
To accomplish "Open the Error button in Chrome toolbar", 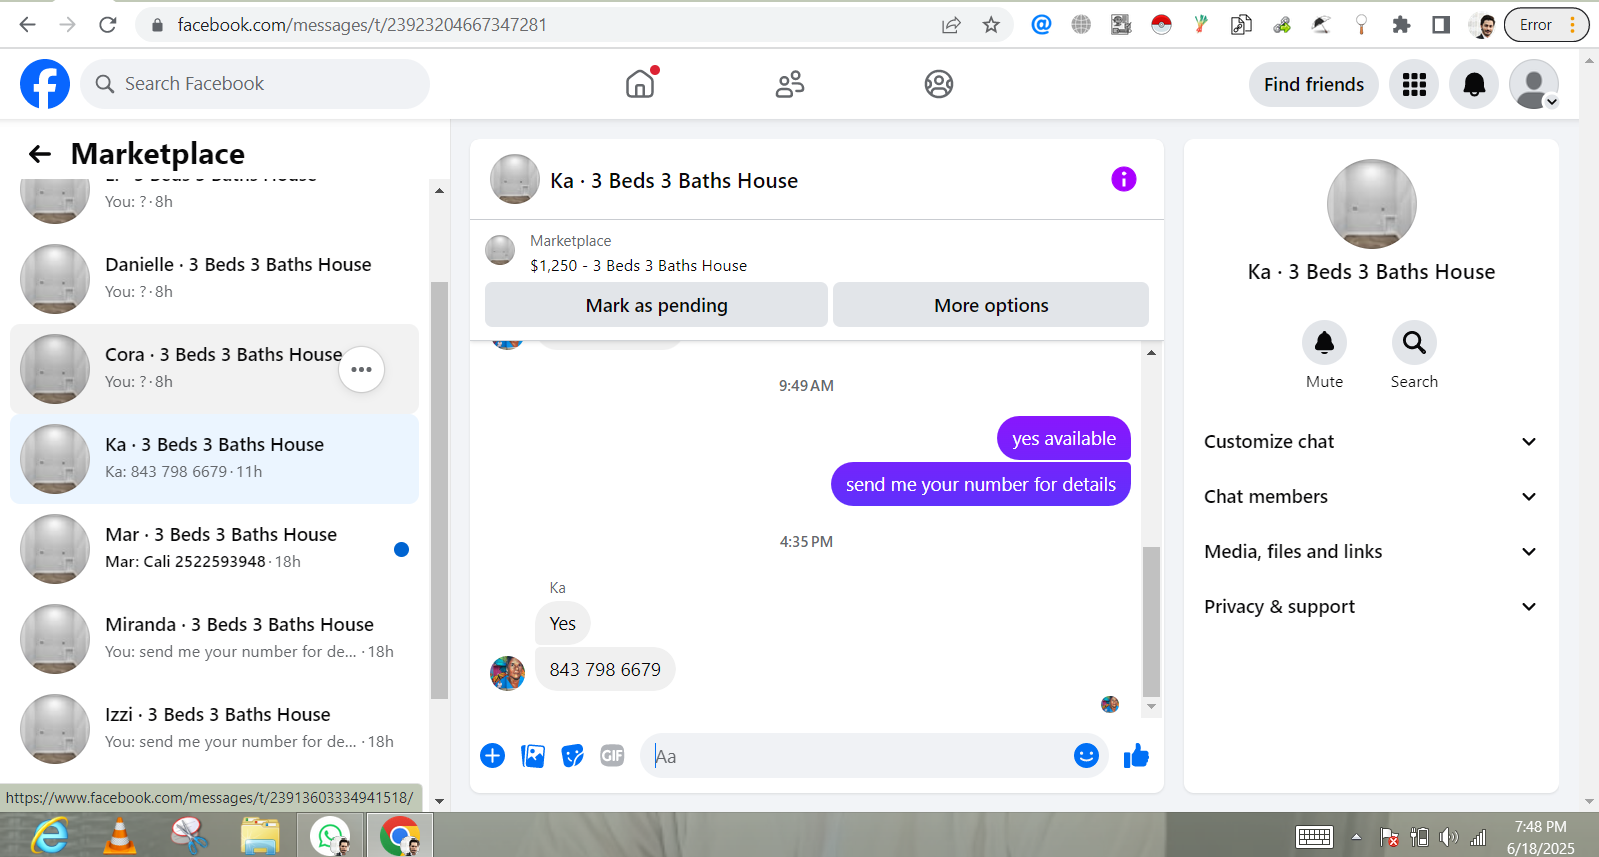I will pos(1546,25).
